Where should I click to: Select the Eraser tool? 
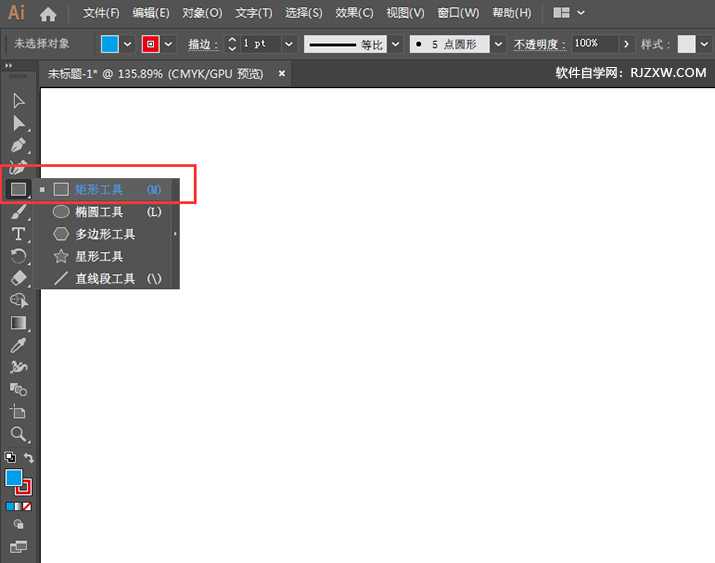tap(18, 278)
